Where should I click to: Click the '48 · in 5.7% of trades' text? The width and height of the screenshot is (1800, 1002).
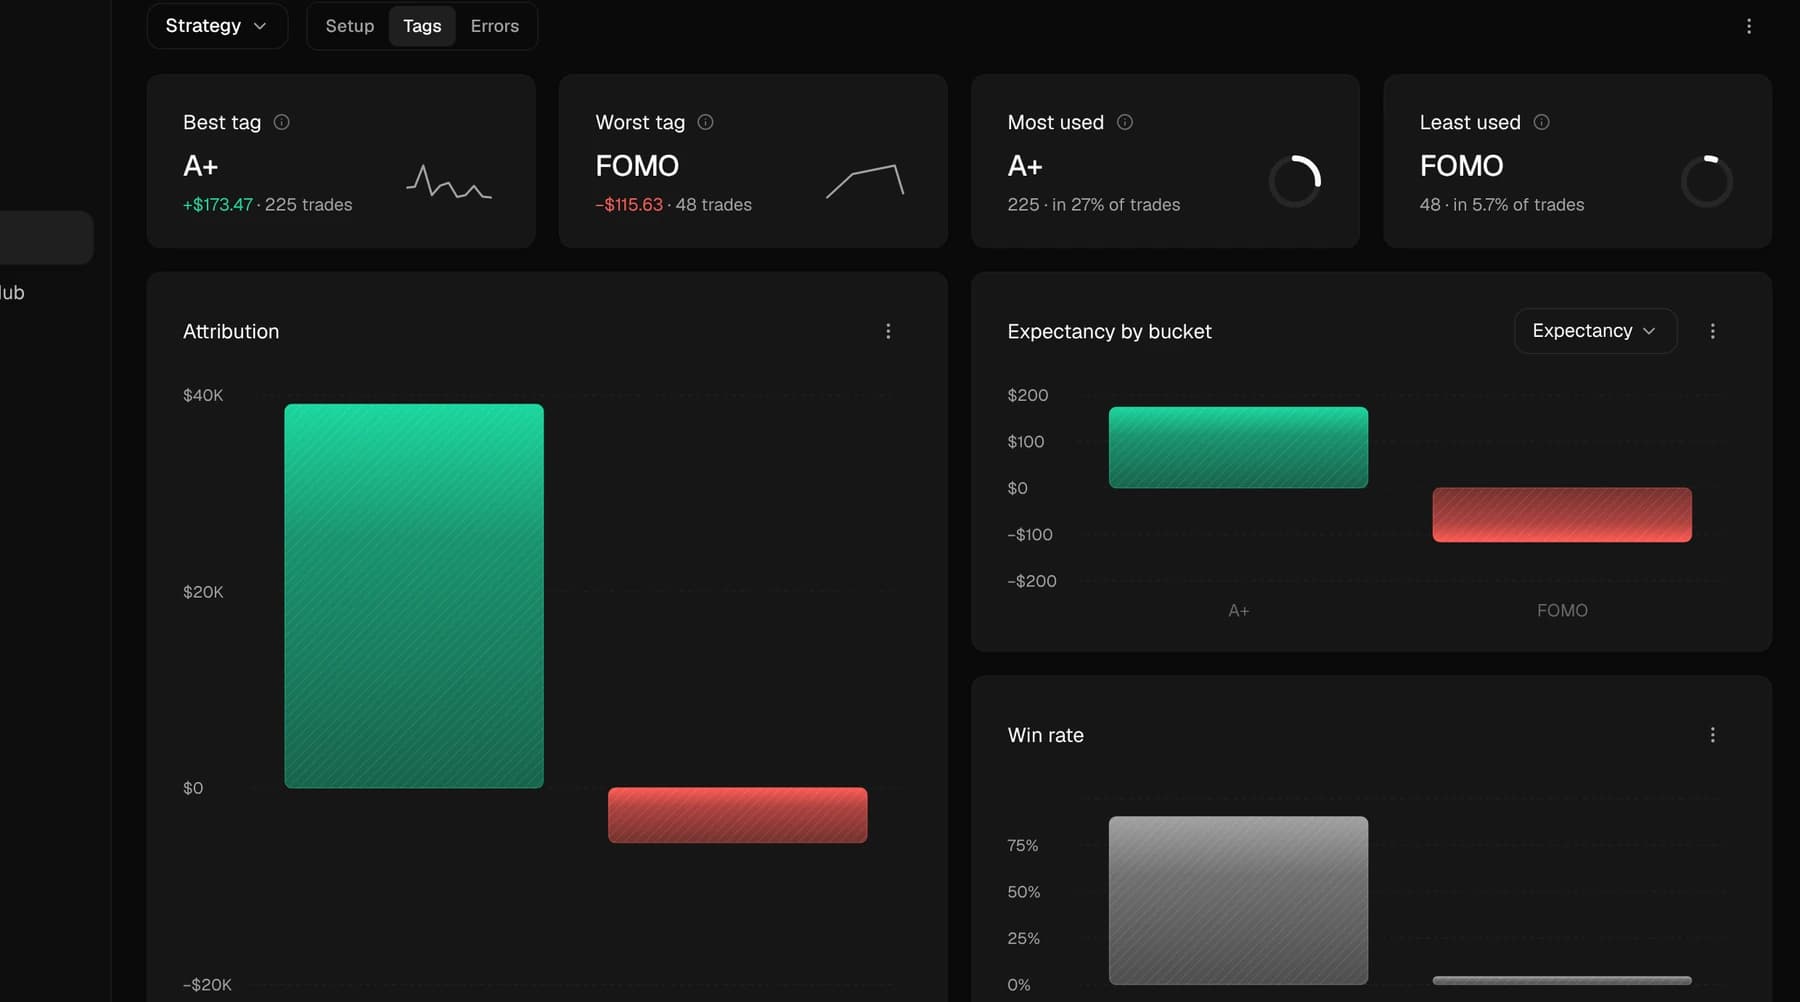pos(1502,204)
